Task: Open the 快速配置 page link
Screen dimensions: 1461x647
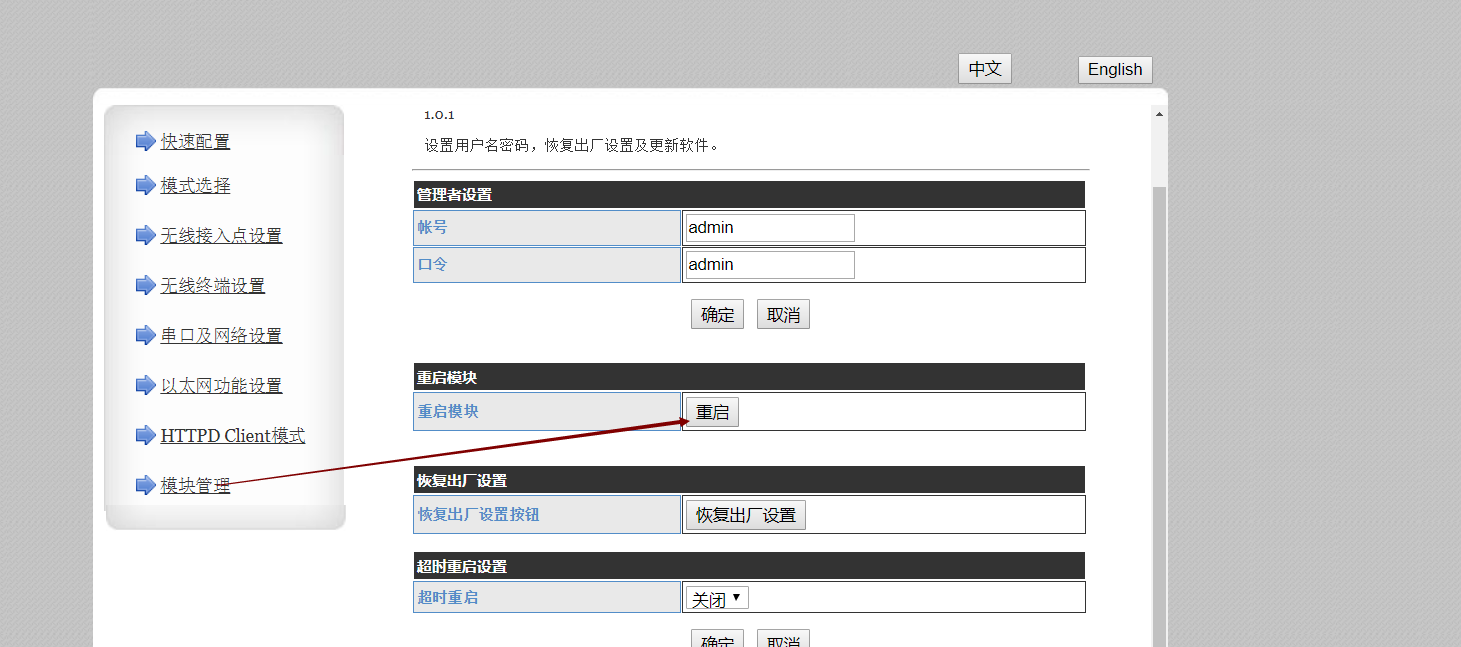Action: tap(195, 142)
